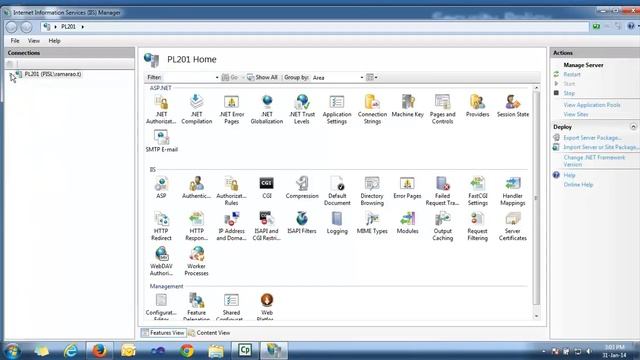Launch Firefox from the taskbar
Viewport: 640px width, 360px height.
[x=99, y=350]
